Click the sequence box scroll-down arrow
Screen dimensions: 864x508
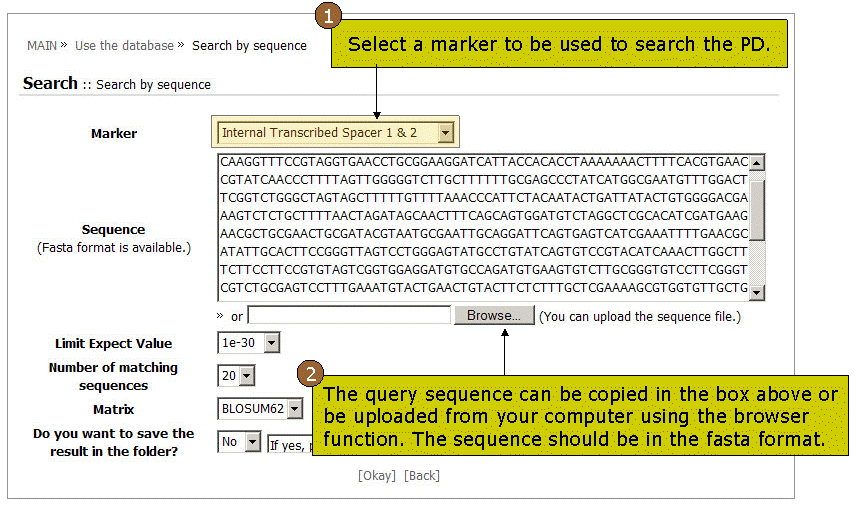click(757, 292)
